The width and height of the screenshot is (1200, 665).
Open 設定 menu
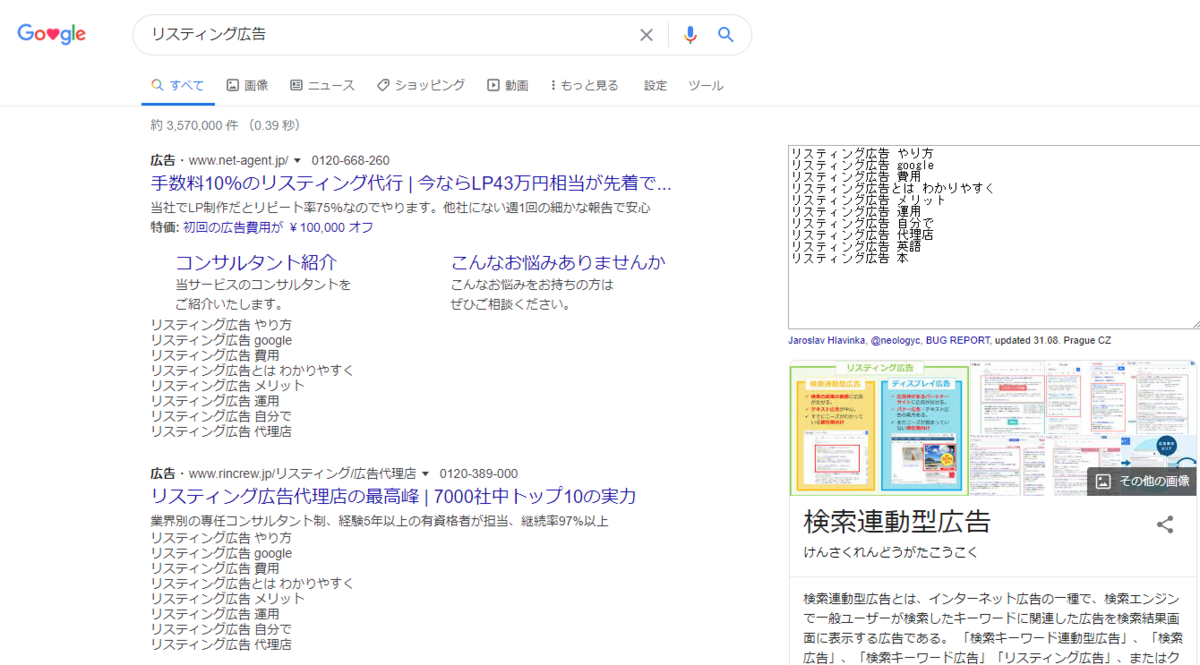pyautogui.click(x=655, y=85)
